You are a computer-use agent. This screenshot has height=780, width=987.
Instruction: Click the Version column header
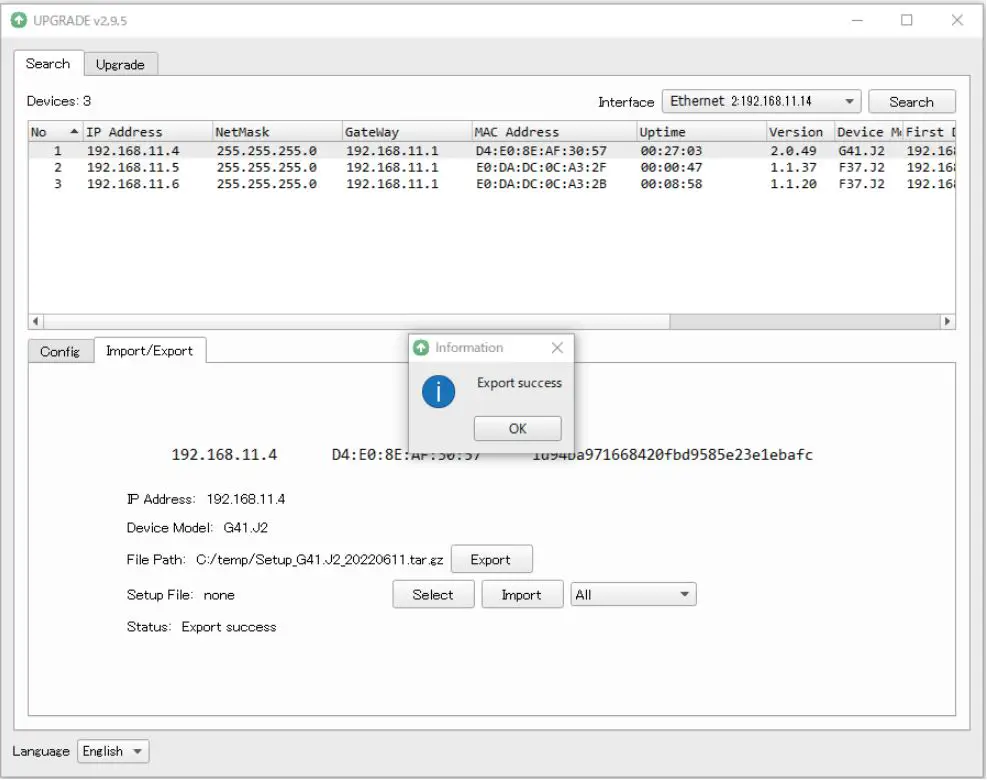(x=801, y=132)
